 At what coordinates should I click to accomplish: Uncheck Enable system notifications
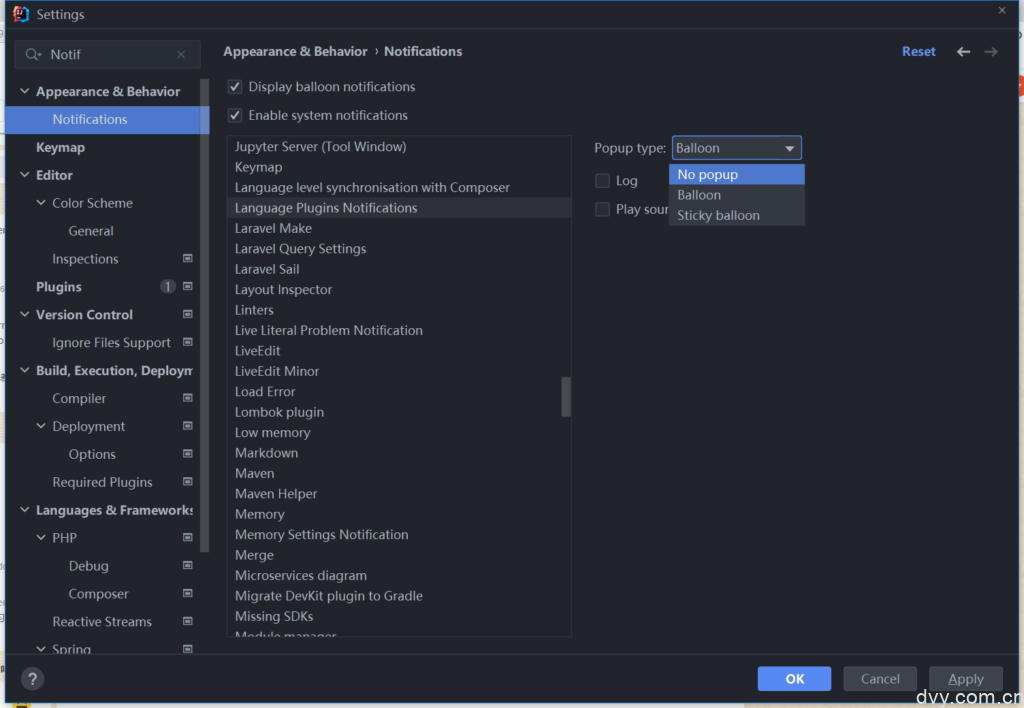point(235,115)
